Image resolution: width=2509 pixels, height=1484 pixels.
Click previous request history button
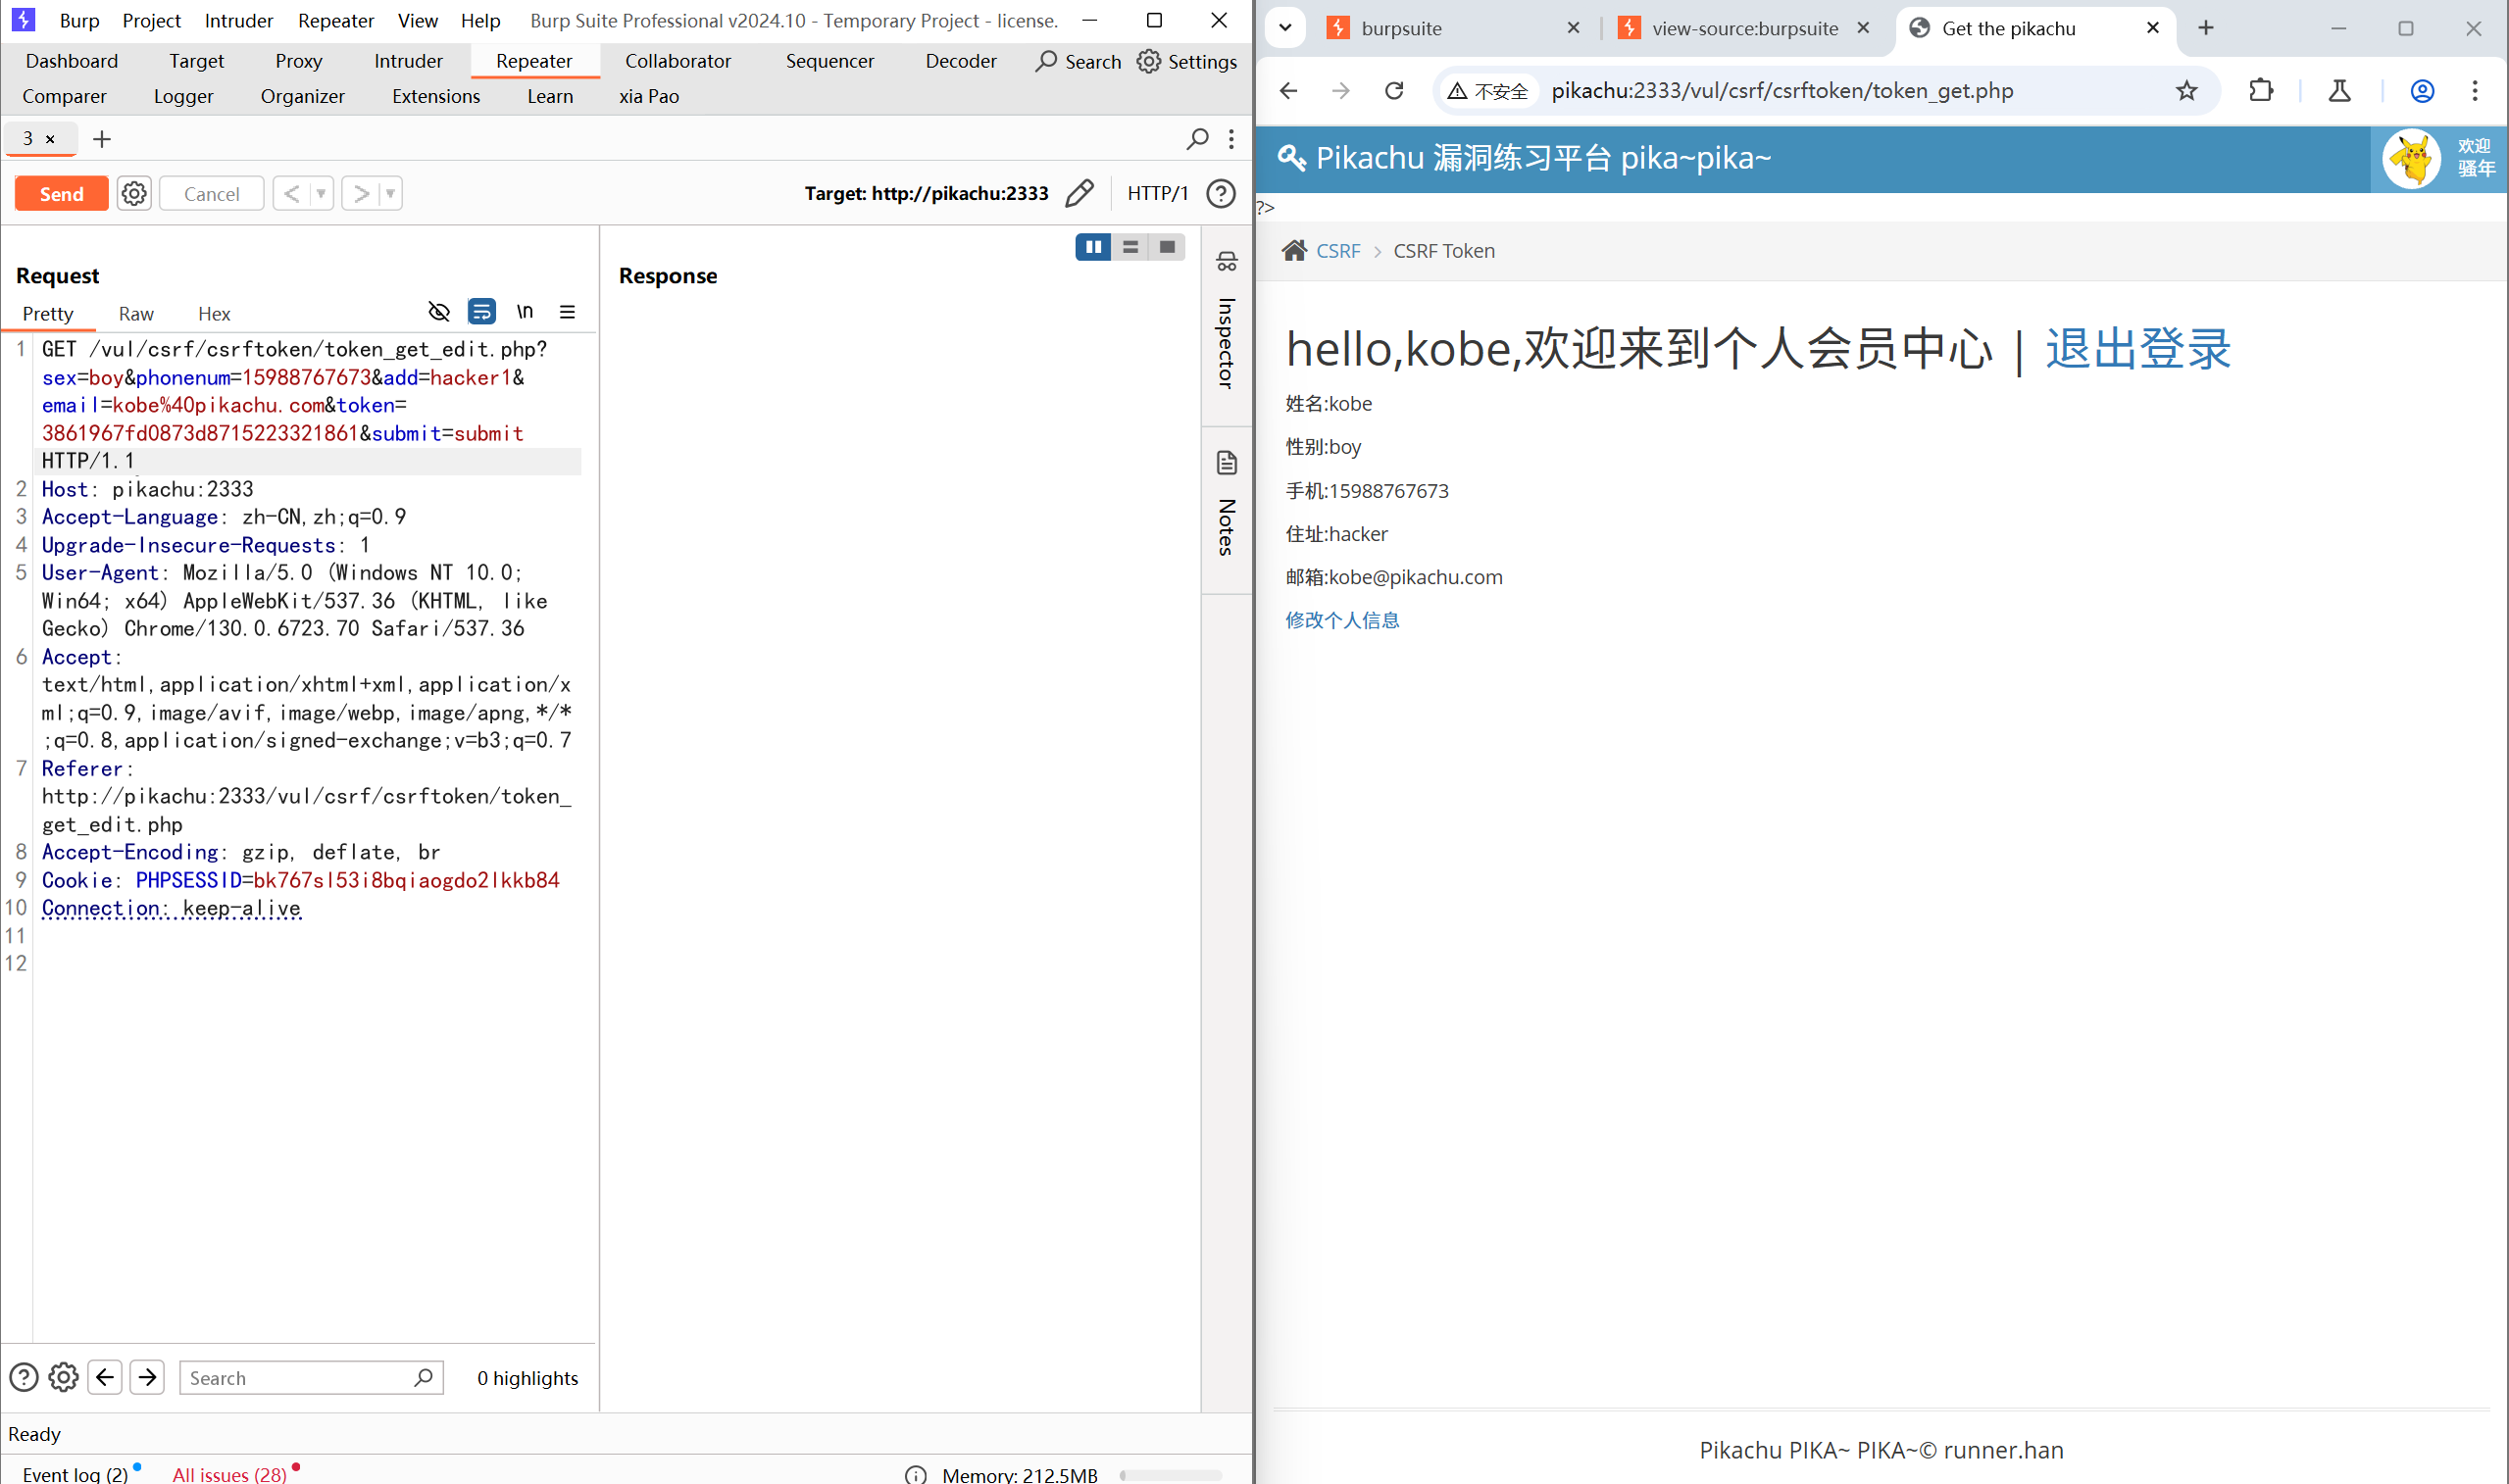[x=292, y=193]
